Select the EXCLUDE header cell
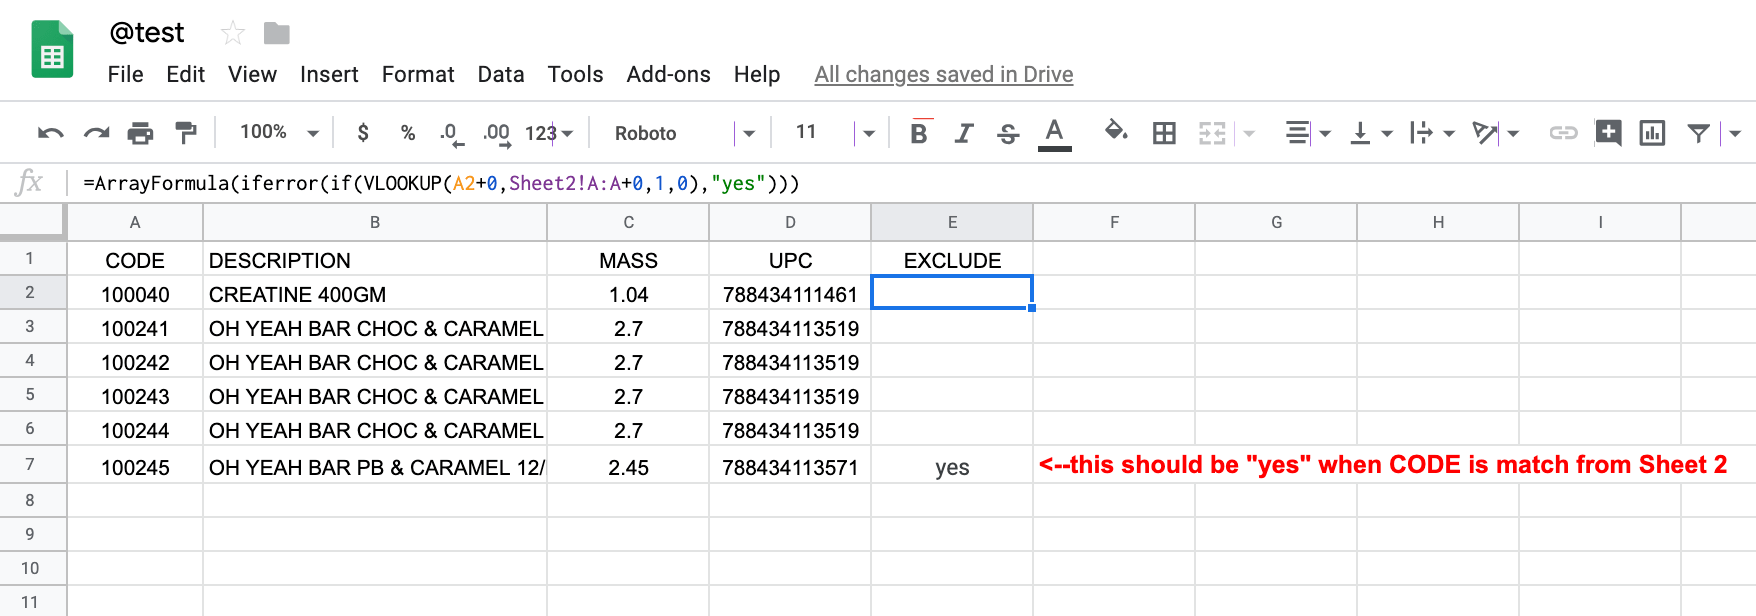The height and width of the screenshot is (616, 1756). 952,260
